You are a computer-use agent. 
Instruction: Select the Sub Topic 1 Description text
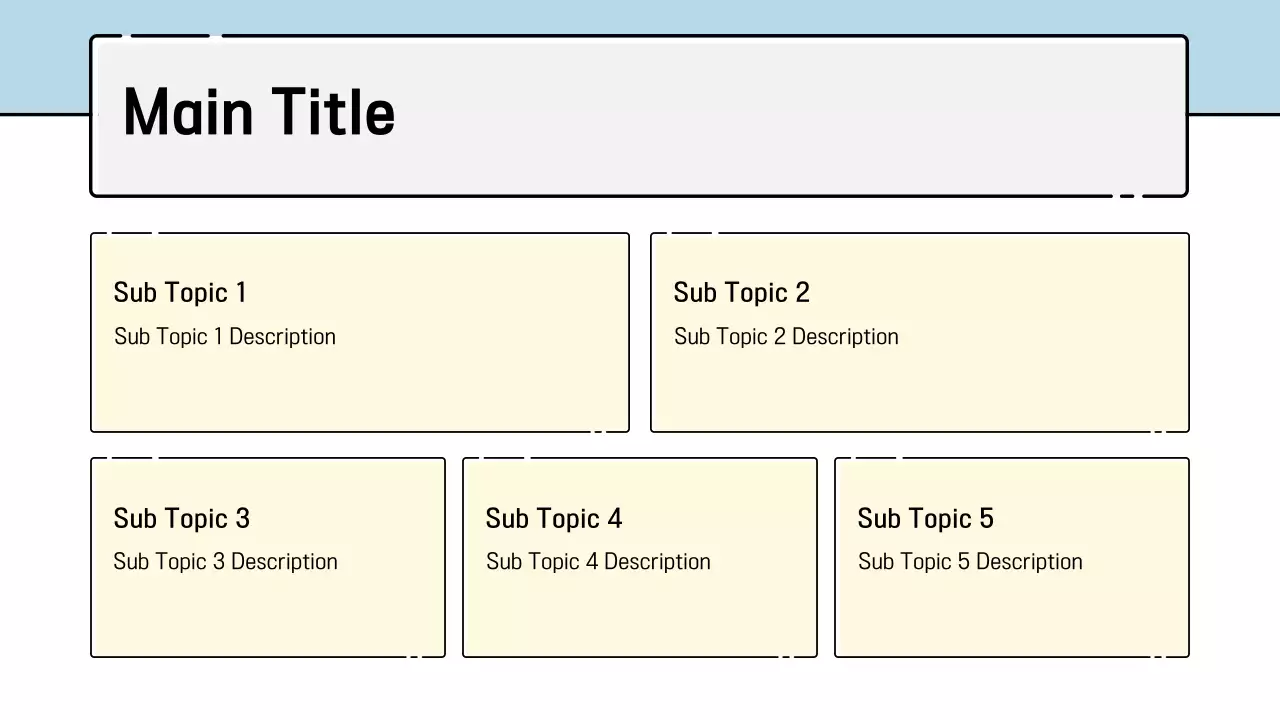pos(225,337)
